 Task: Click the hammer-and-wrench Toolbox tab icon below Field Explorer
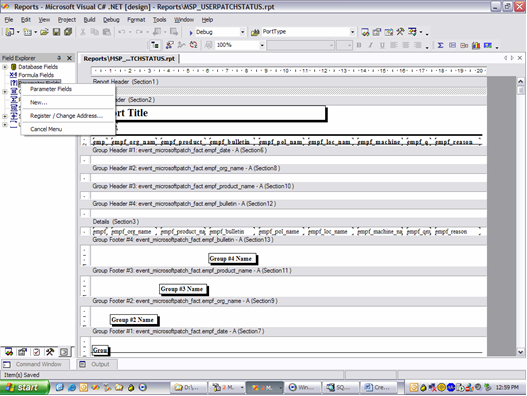coord(50,352)
